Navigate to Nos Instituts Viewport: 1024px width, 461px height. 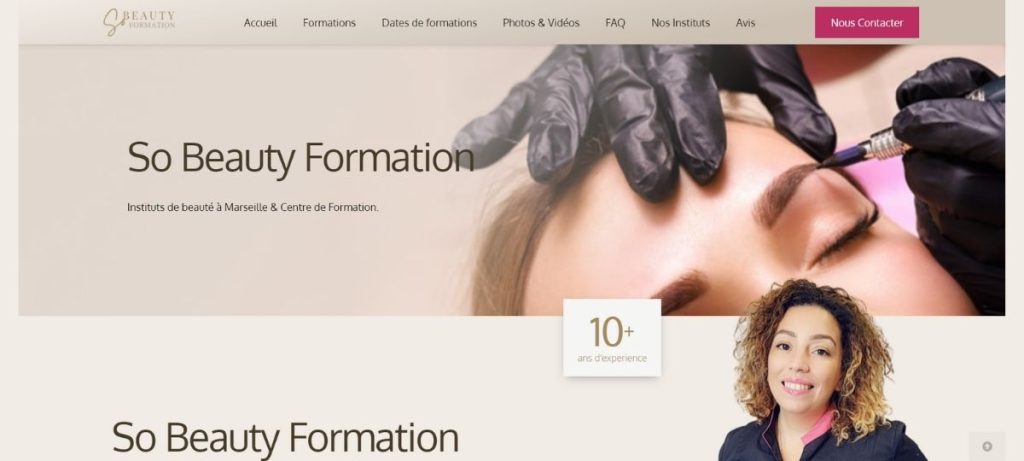(x=680, y=23)
